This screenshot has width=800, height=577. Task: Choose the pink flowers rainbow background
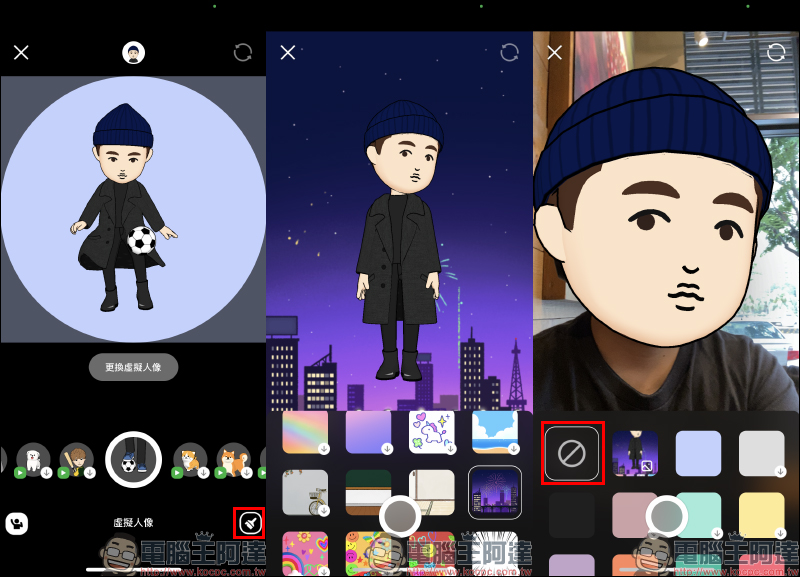pyautogui.click(x=305, y=554)
